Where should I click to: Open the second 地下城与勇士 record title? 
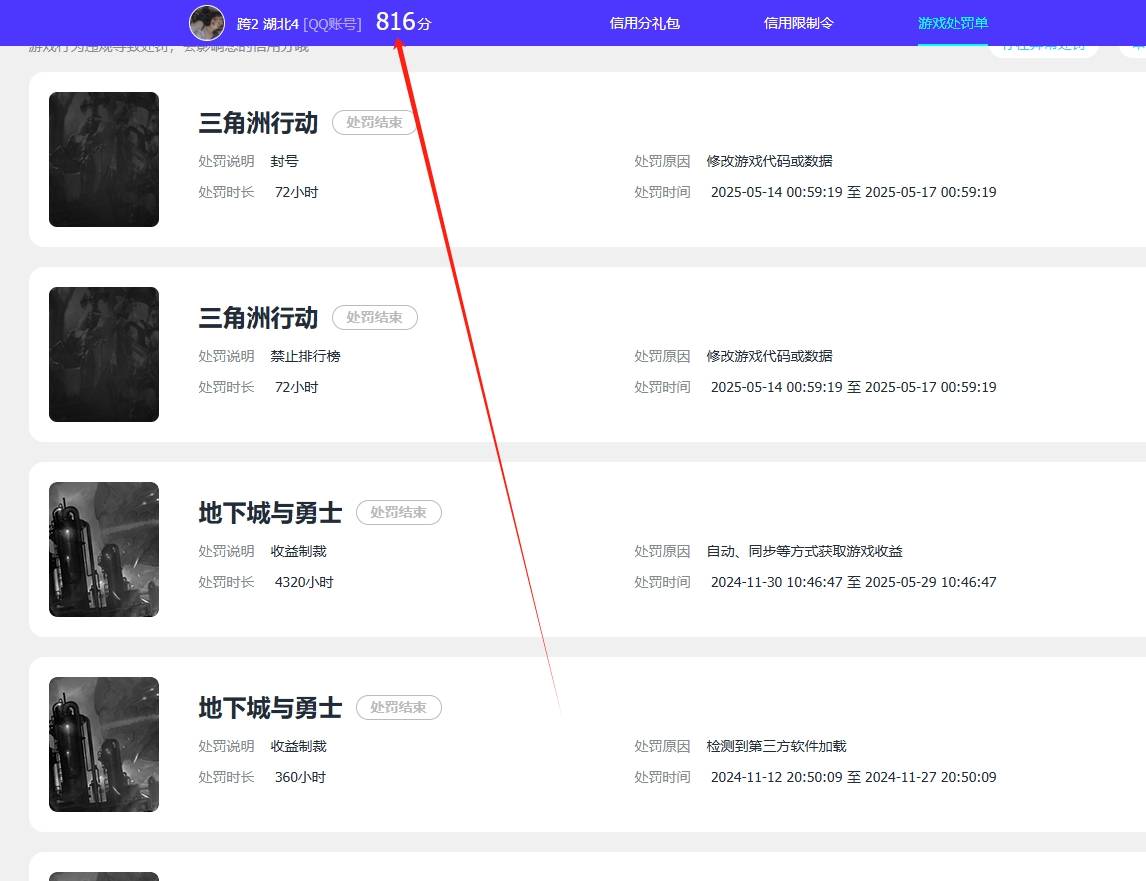[x=270, y=707]
